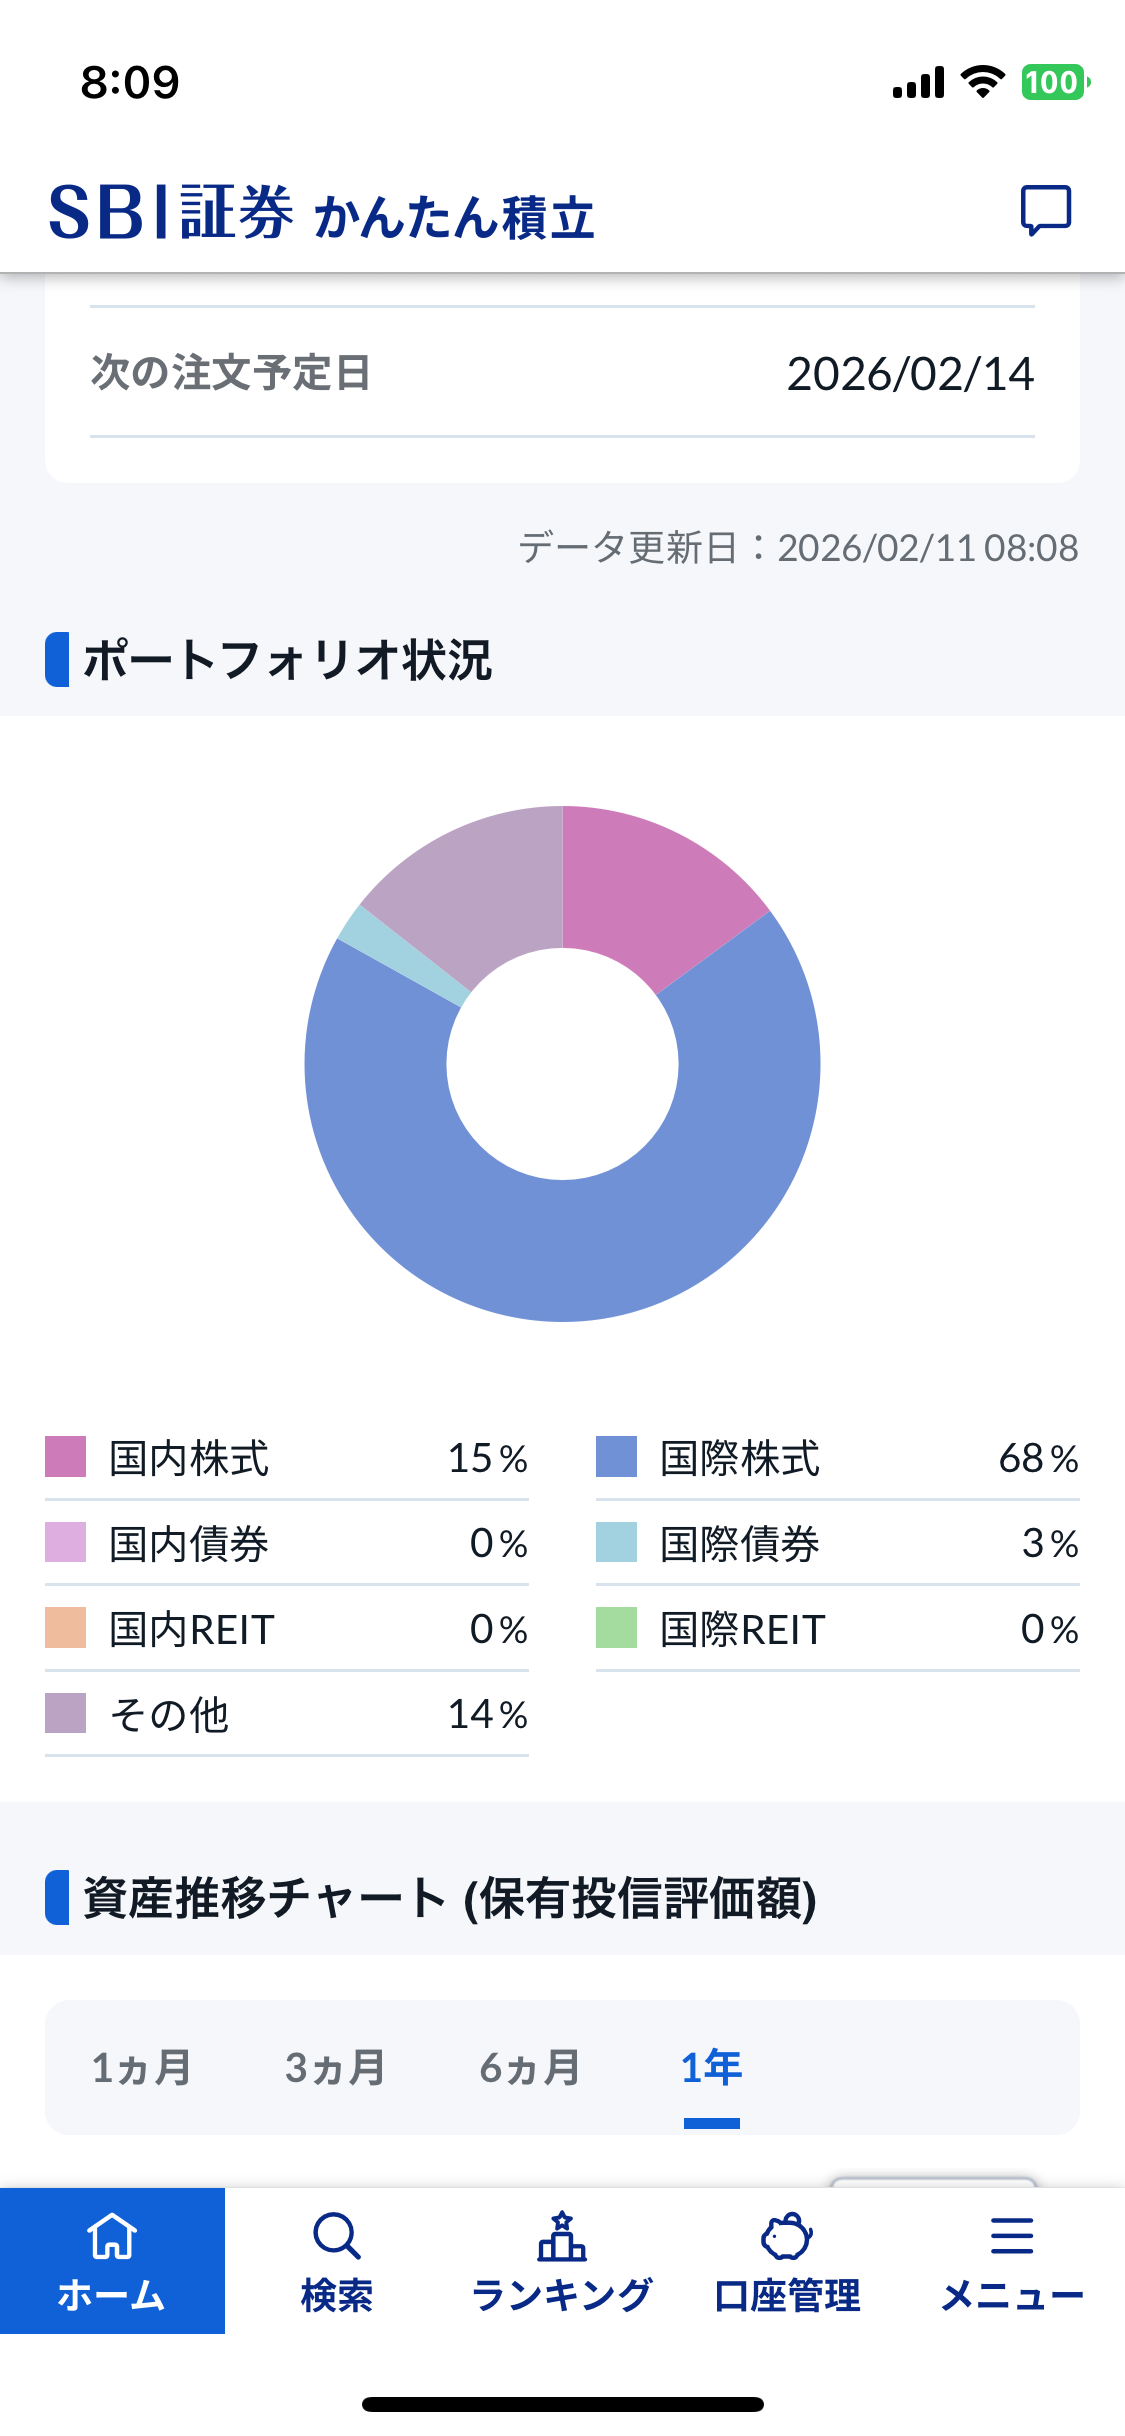
Task: Open the chat message icon
Action: pos(1045,210)
